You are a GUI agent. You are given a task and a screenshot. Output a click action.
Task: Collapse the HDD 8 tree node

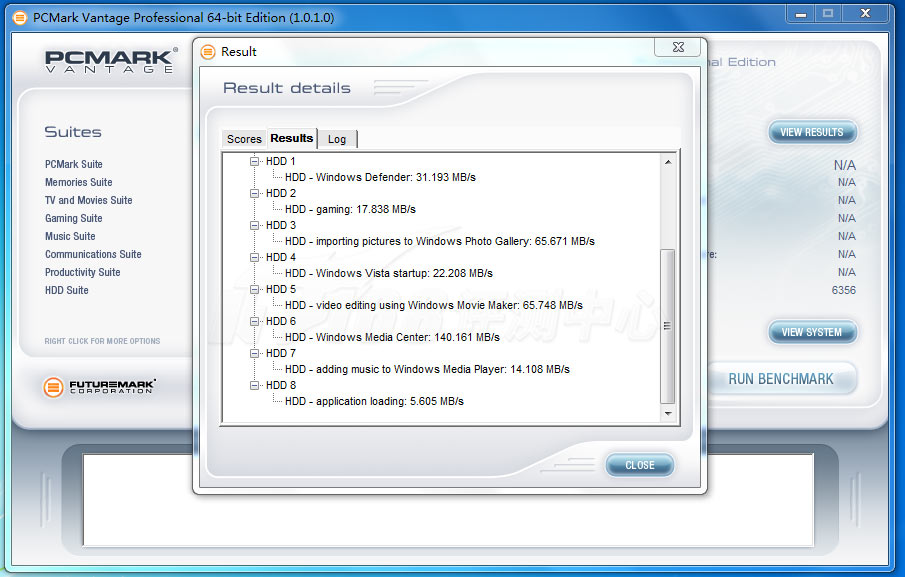tap(255, 385)
